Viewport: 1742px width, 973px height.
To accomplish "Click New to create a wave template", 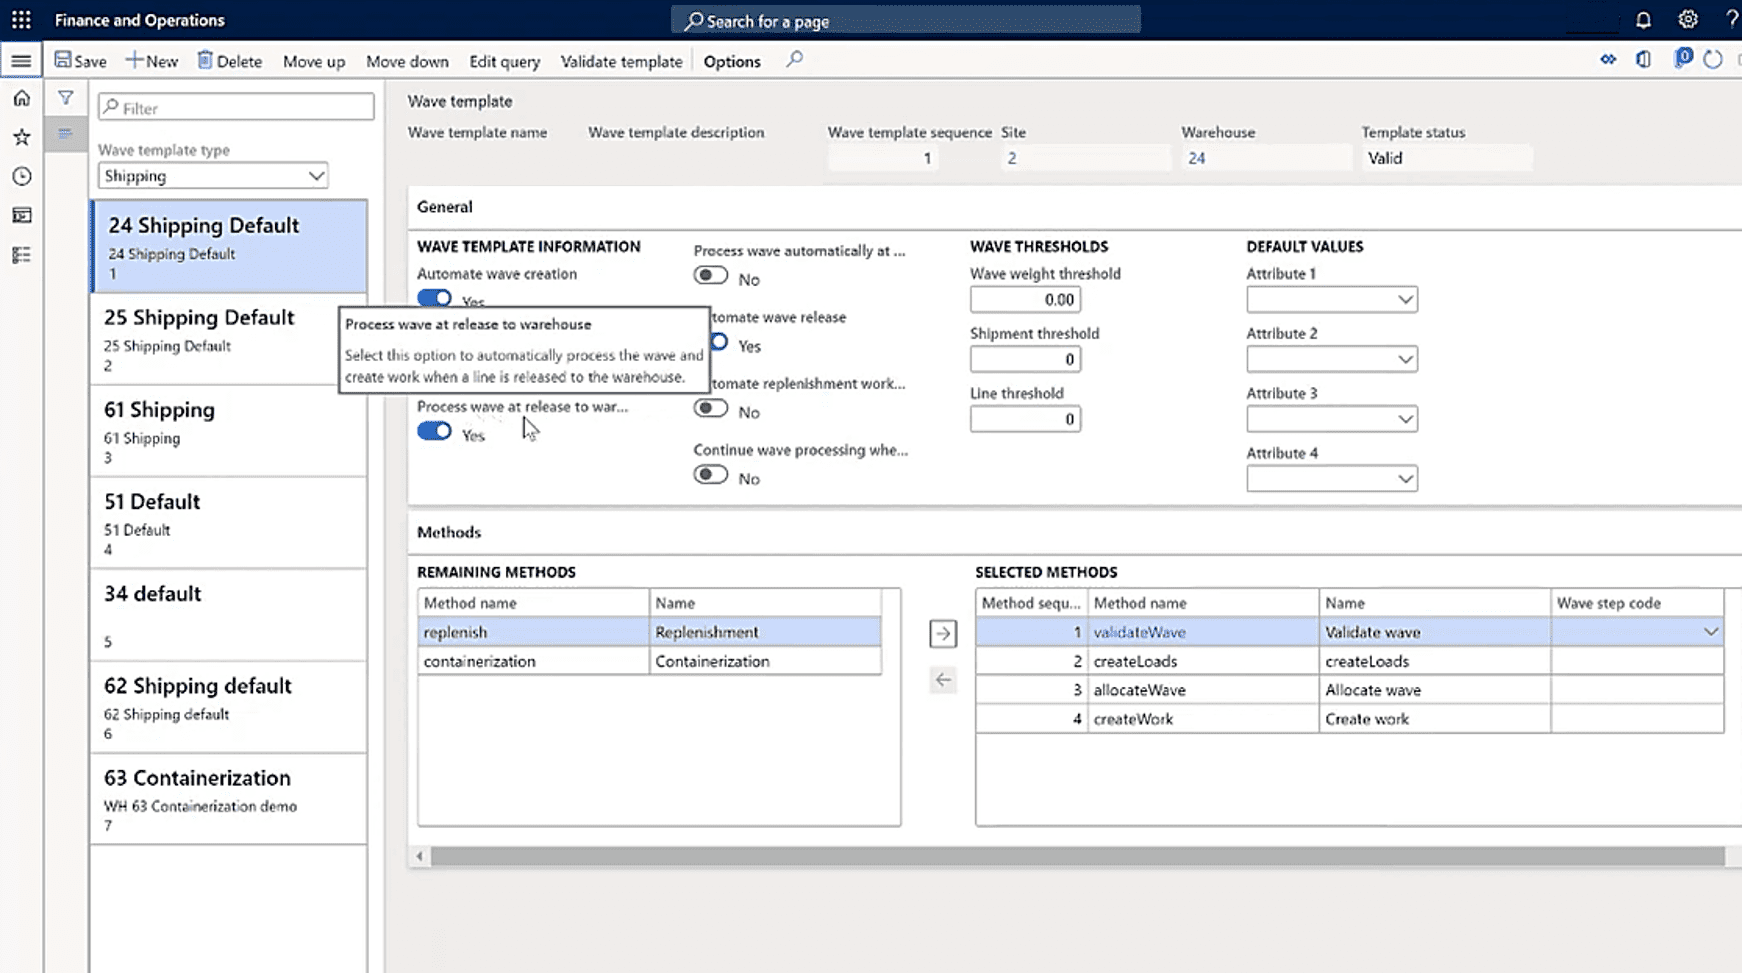I will point(151,61).
